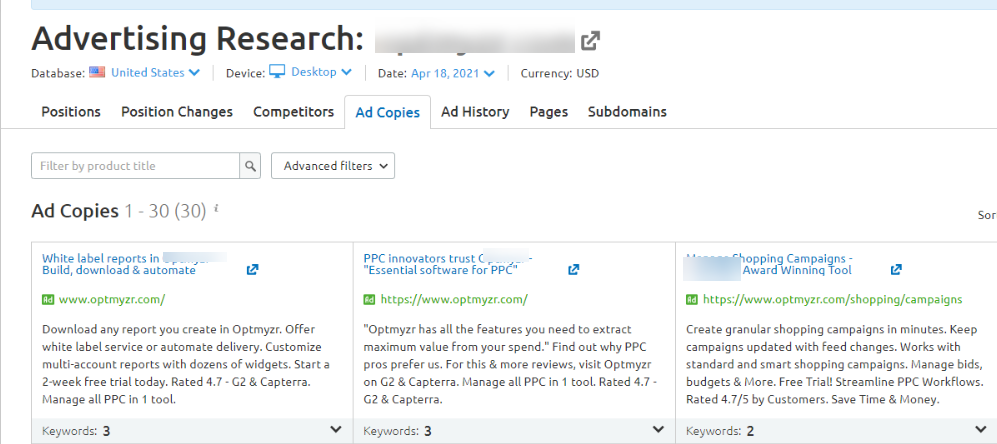This screenshot has height=444, width=997.
Task: Expand keywords for White label reports ad
Action: [336, 430]
